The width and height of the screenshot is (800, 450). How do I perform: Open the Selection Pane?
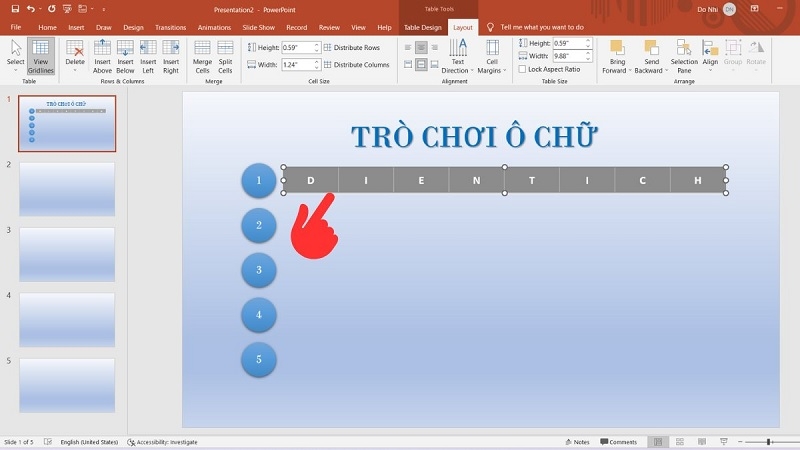[x=684, y=56]
